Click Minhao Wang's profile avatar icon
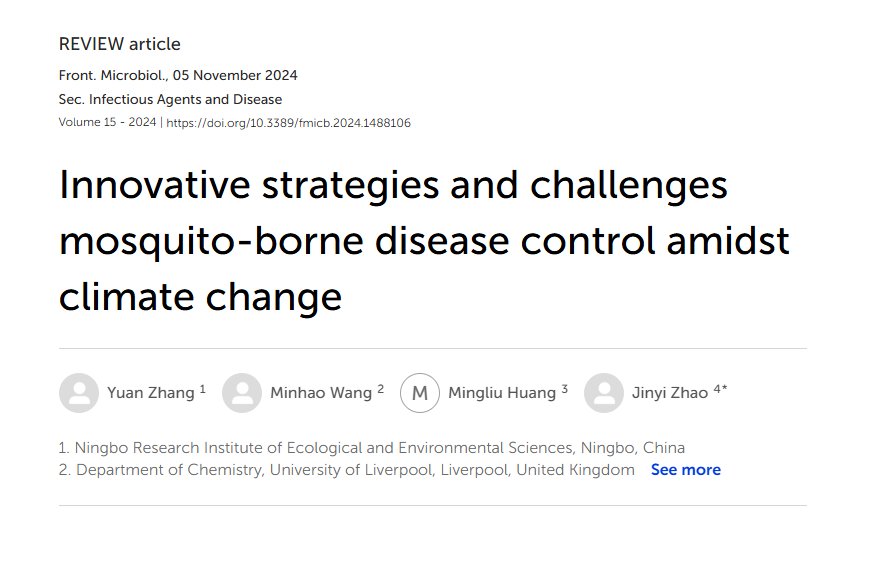Image resolution: width=893 pixels, height=561 pixels. click(x=242, y=393)
